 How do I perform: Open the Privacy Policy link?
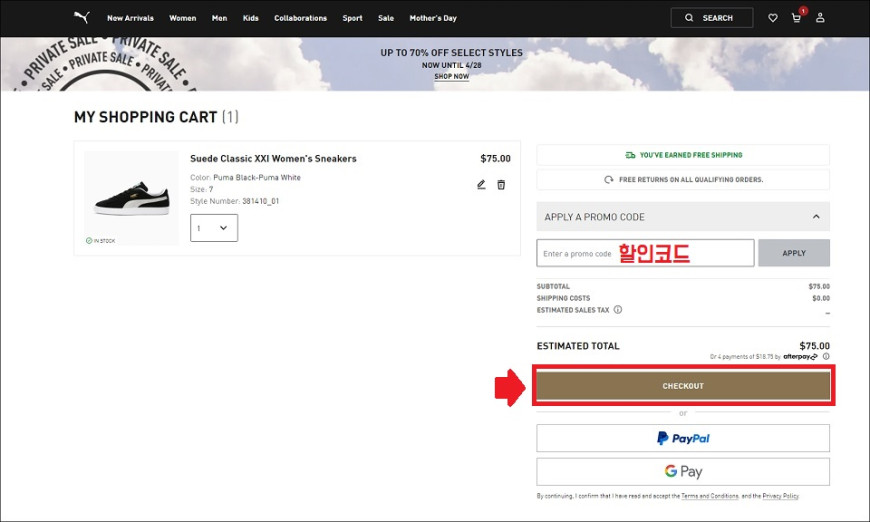[781, 496]
